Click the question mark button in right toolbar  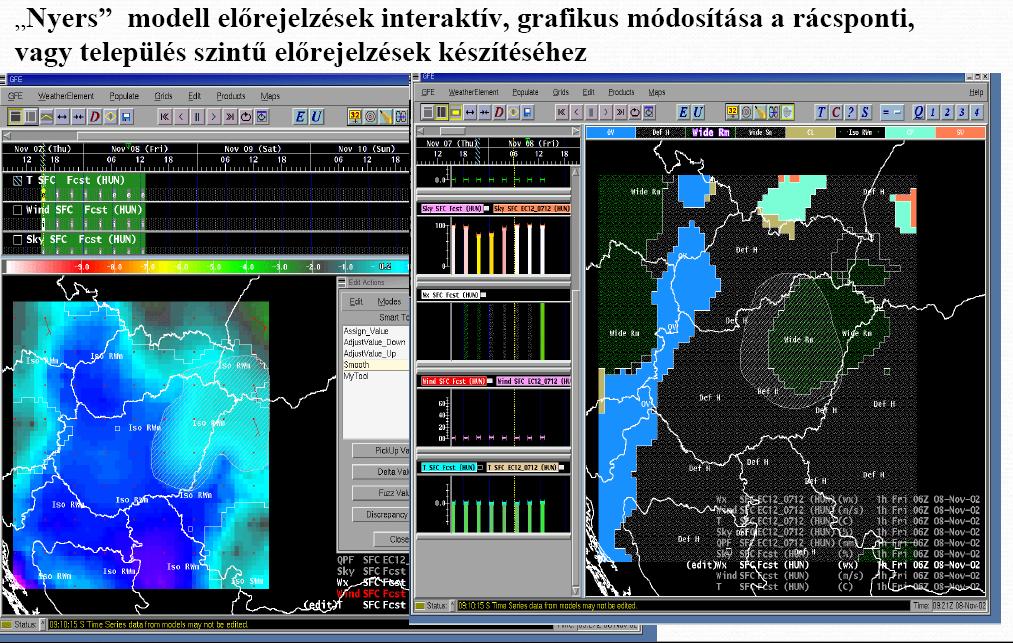[x=850, y=112]
